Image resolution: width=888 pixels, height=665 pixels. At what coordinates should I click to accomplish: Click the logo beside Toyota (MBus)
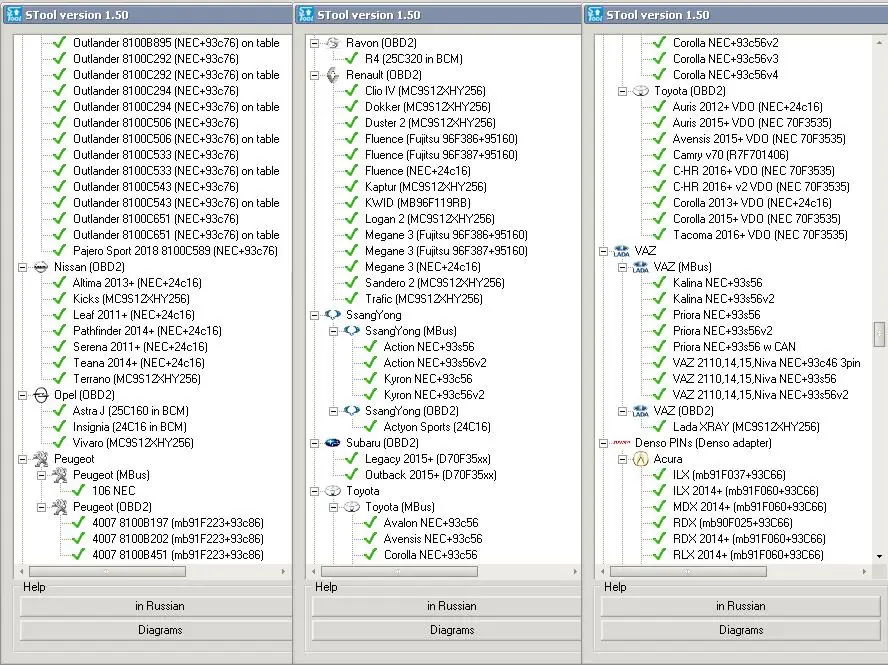click(352, 507)
